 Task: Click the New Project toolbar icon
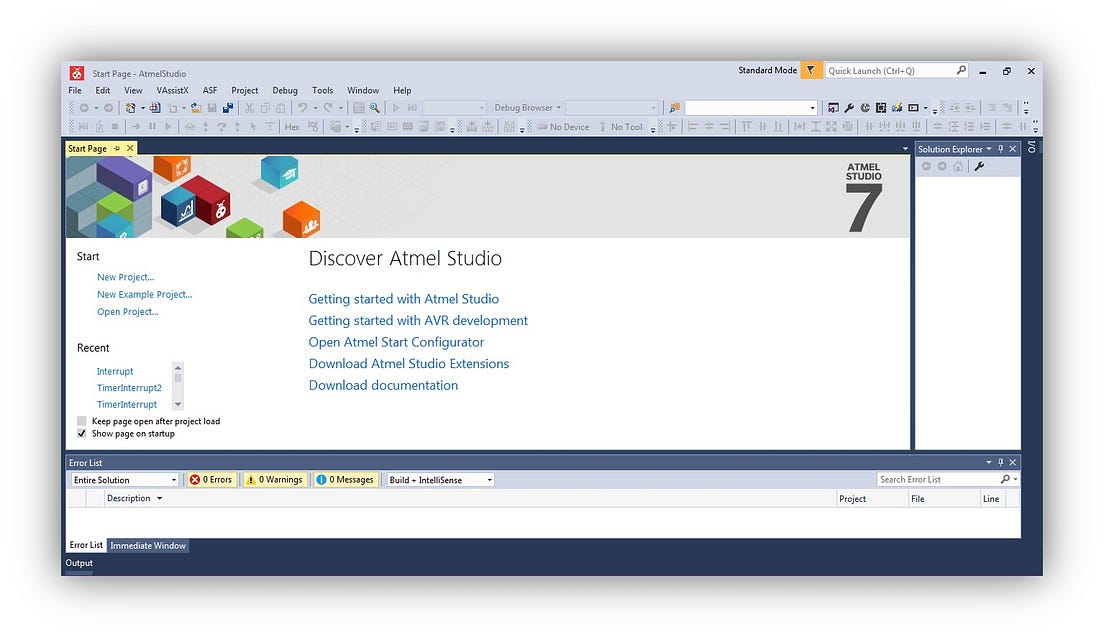[131, 107]
